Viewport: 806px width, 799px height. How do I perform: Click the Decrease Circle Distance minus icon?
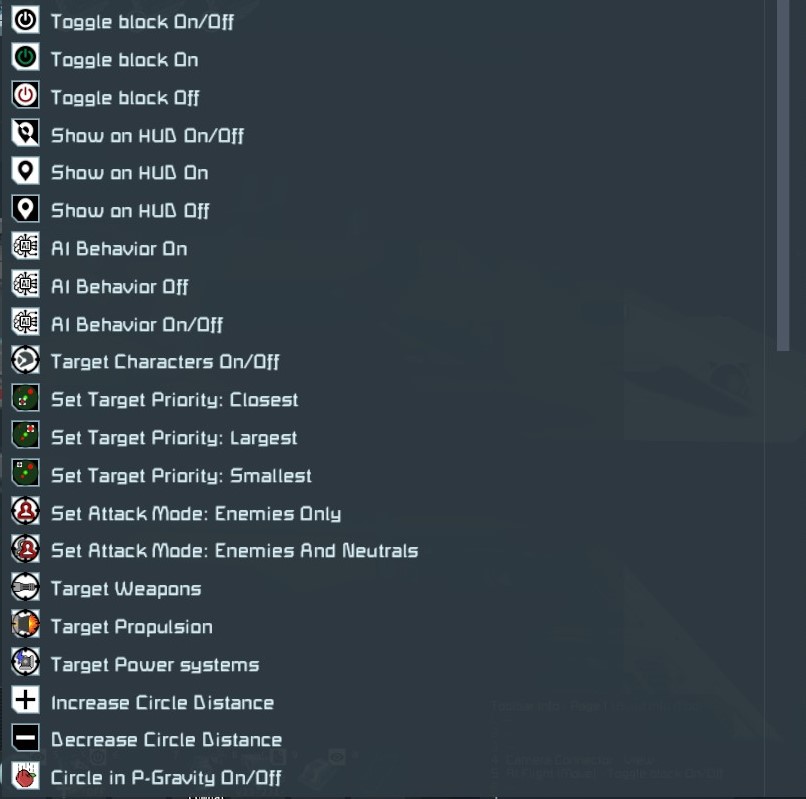point(25,738)
